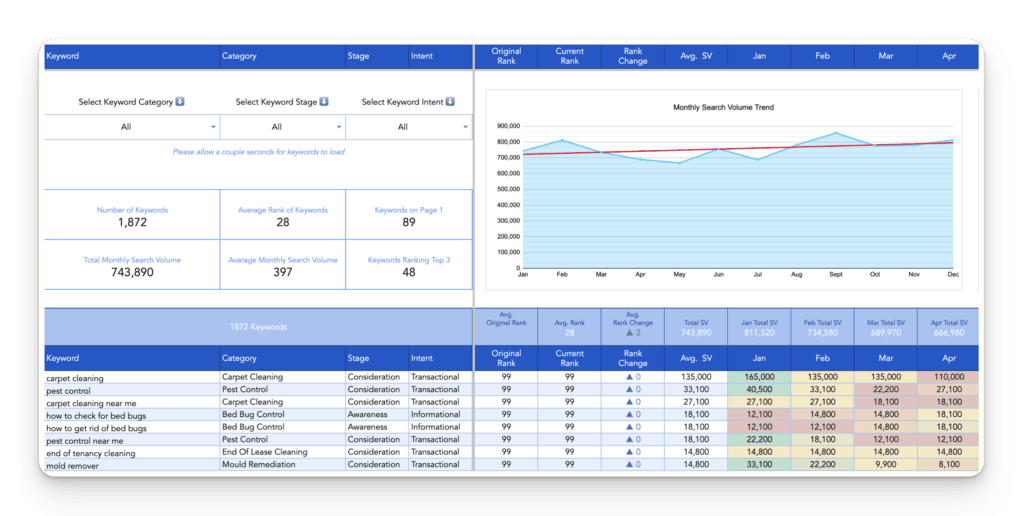
Task: Click the rank change triangle in pest control row
Action: [x=627, y=390]
